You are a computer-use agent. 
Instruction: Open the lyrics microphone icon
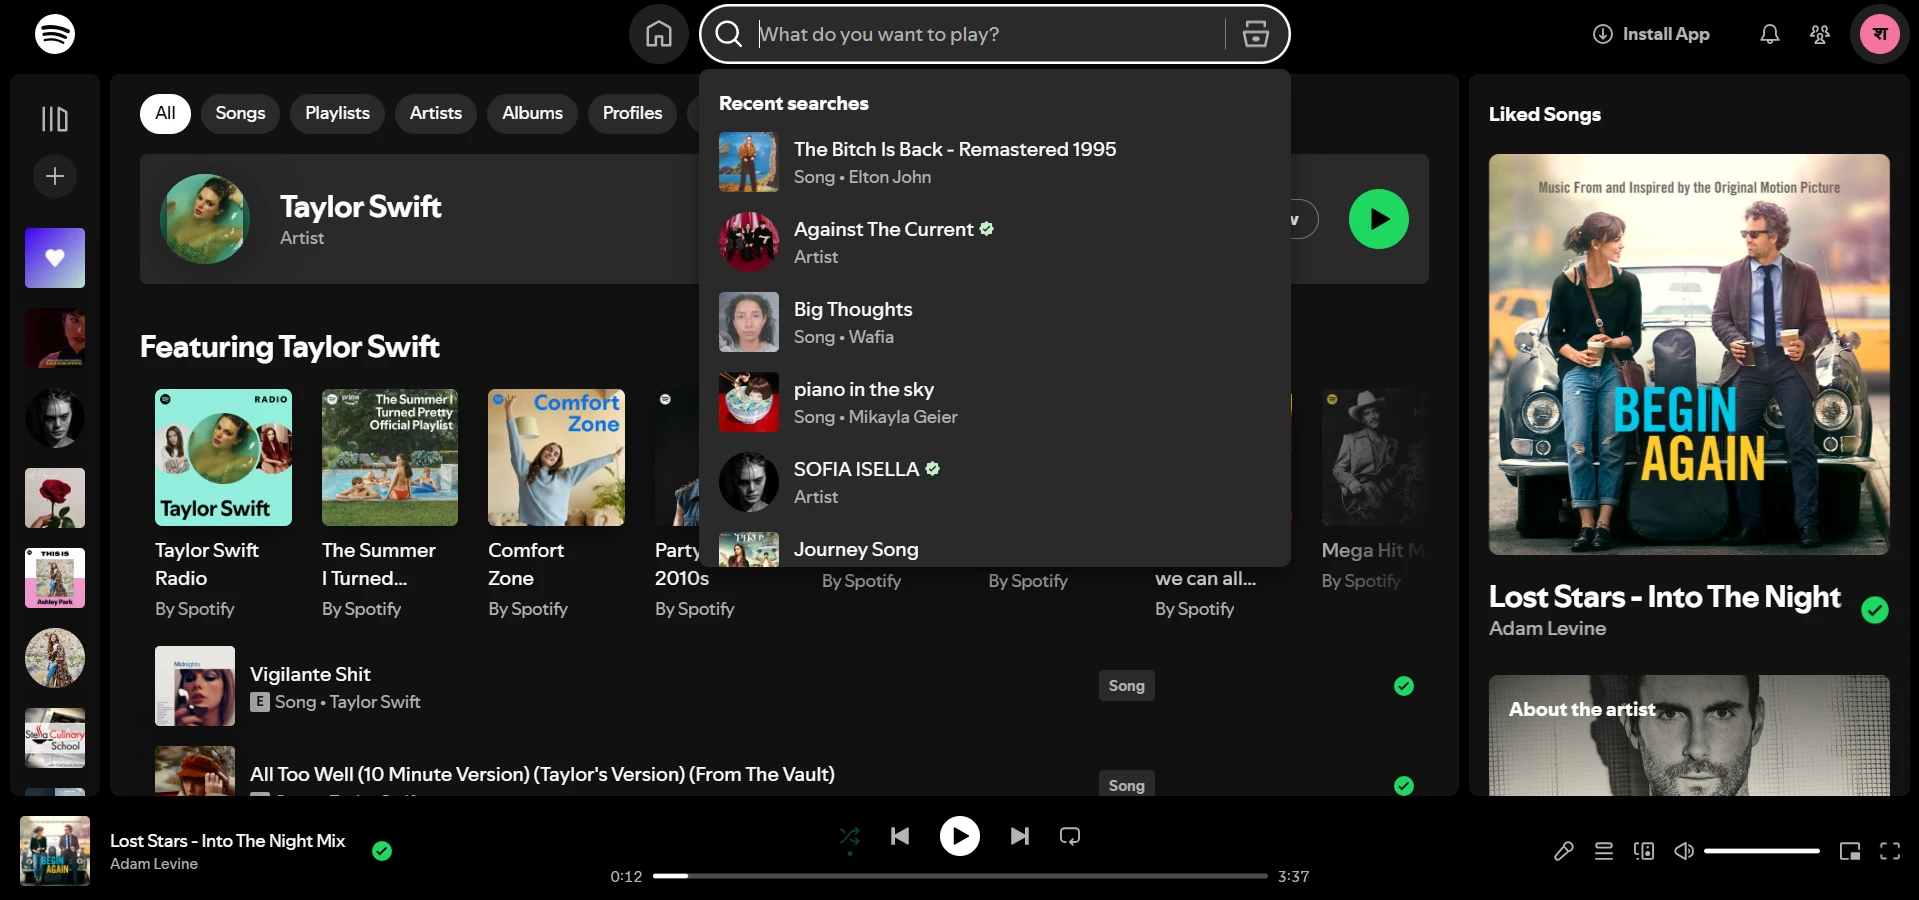tap(1564, 851)
